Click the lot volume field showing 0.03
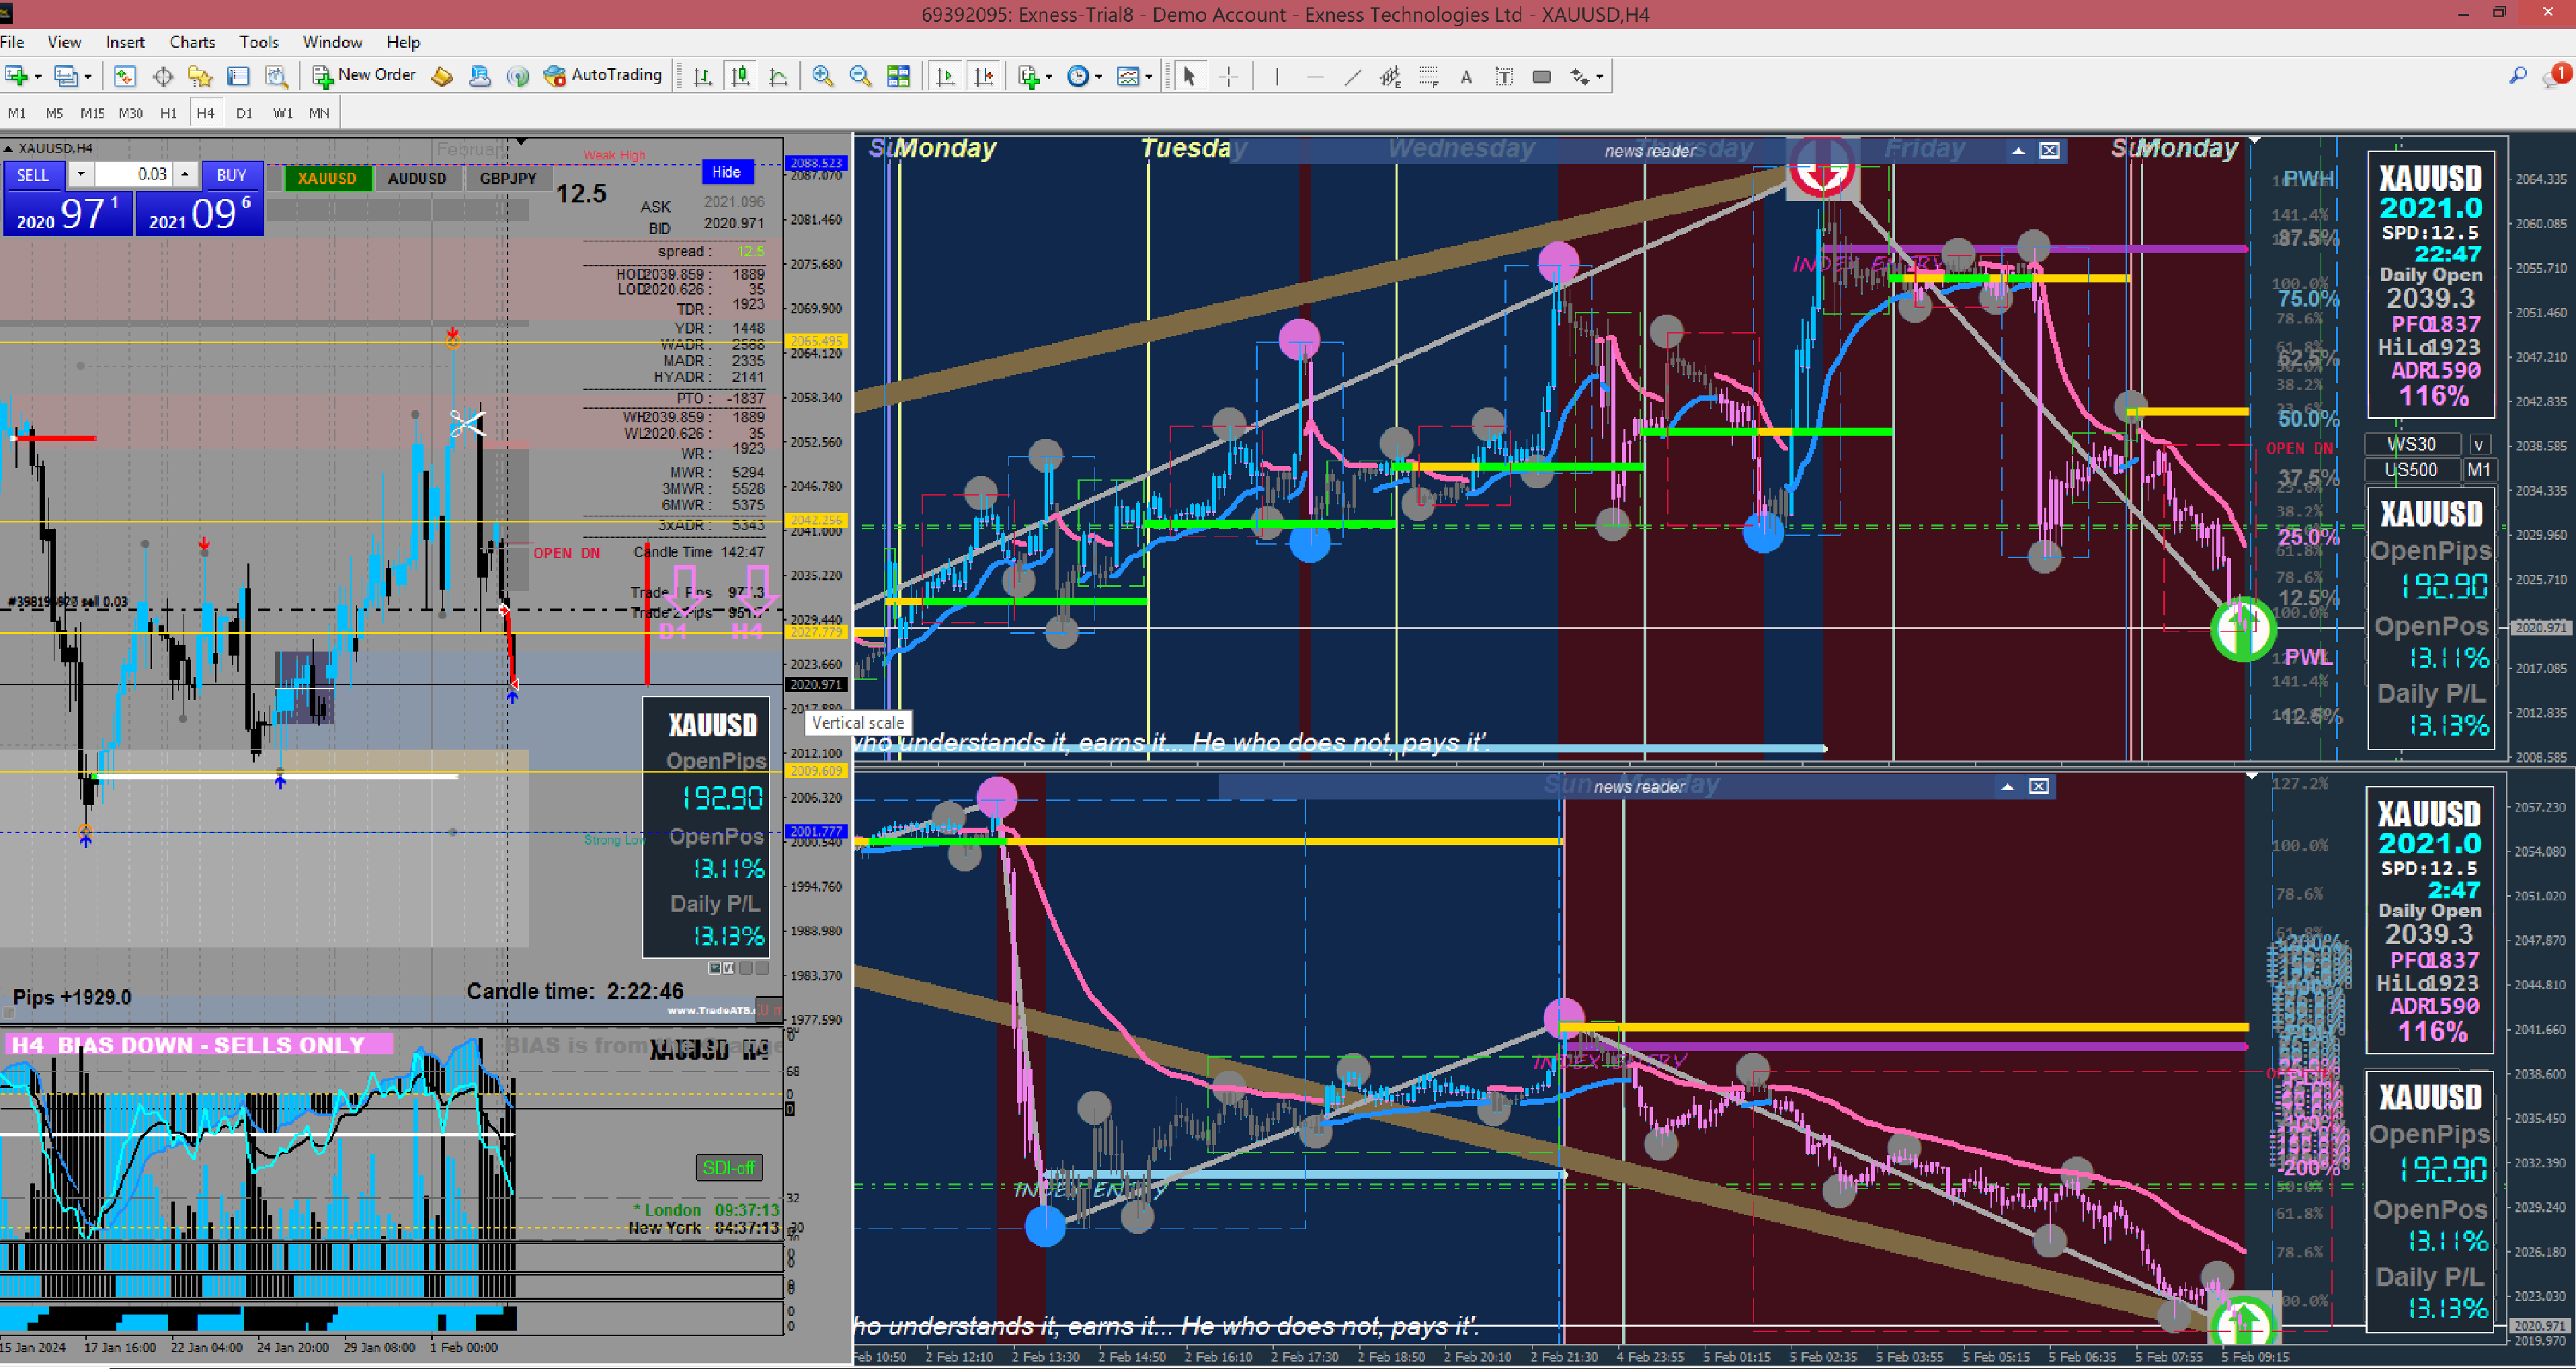2576x1369 pixels. (x=133, y=174)
